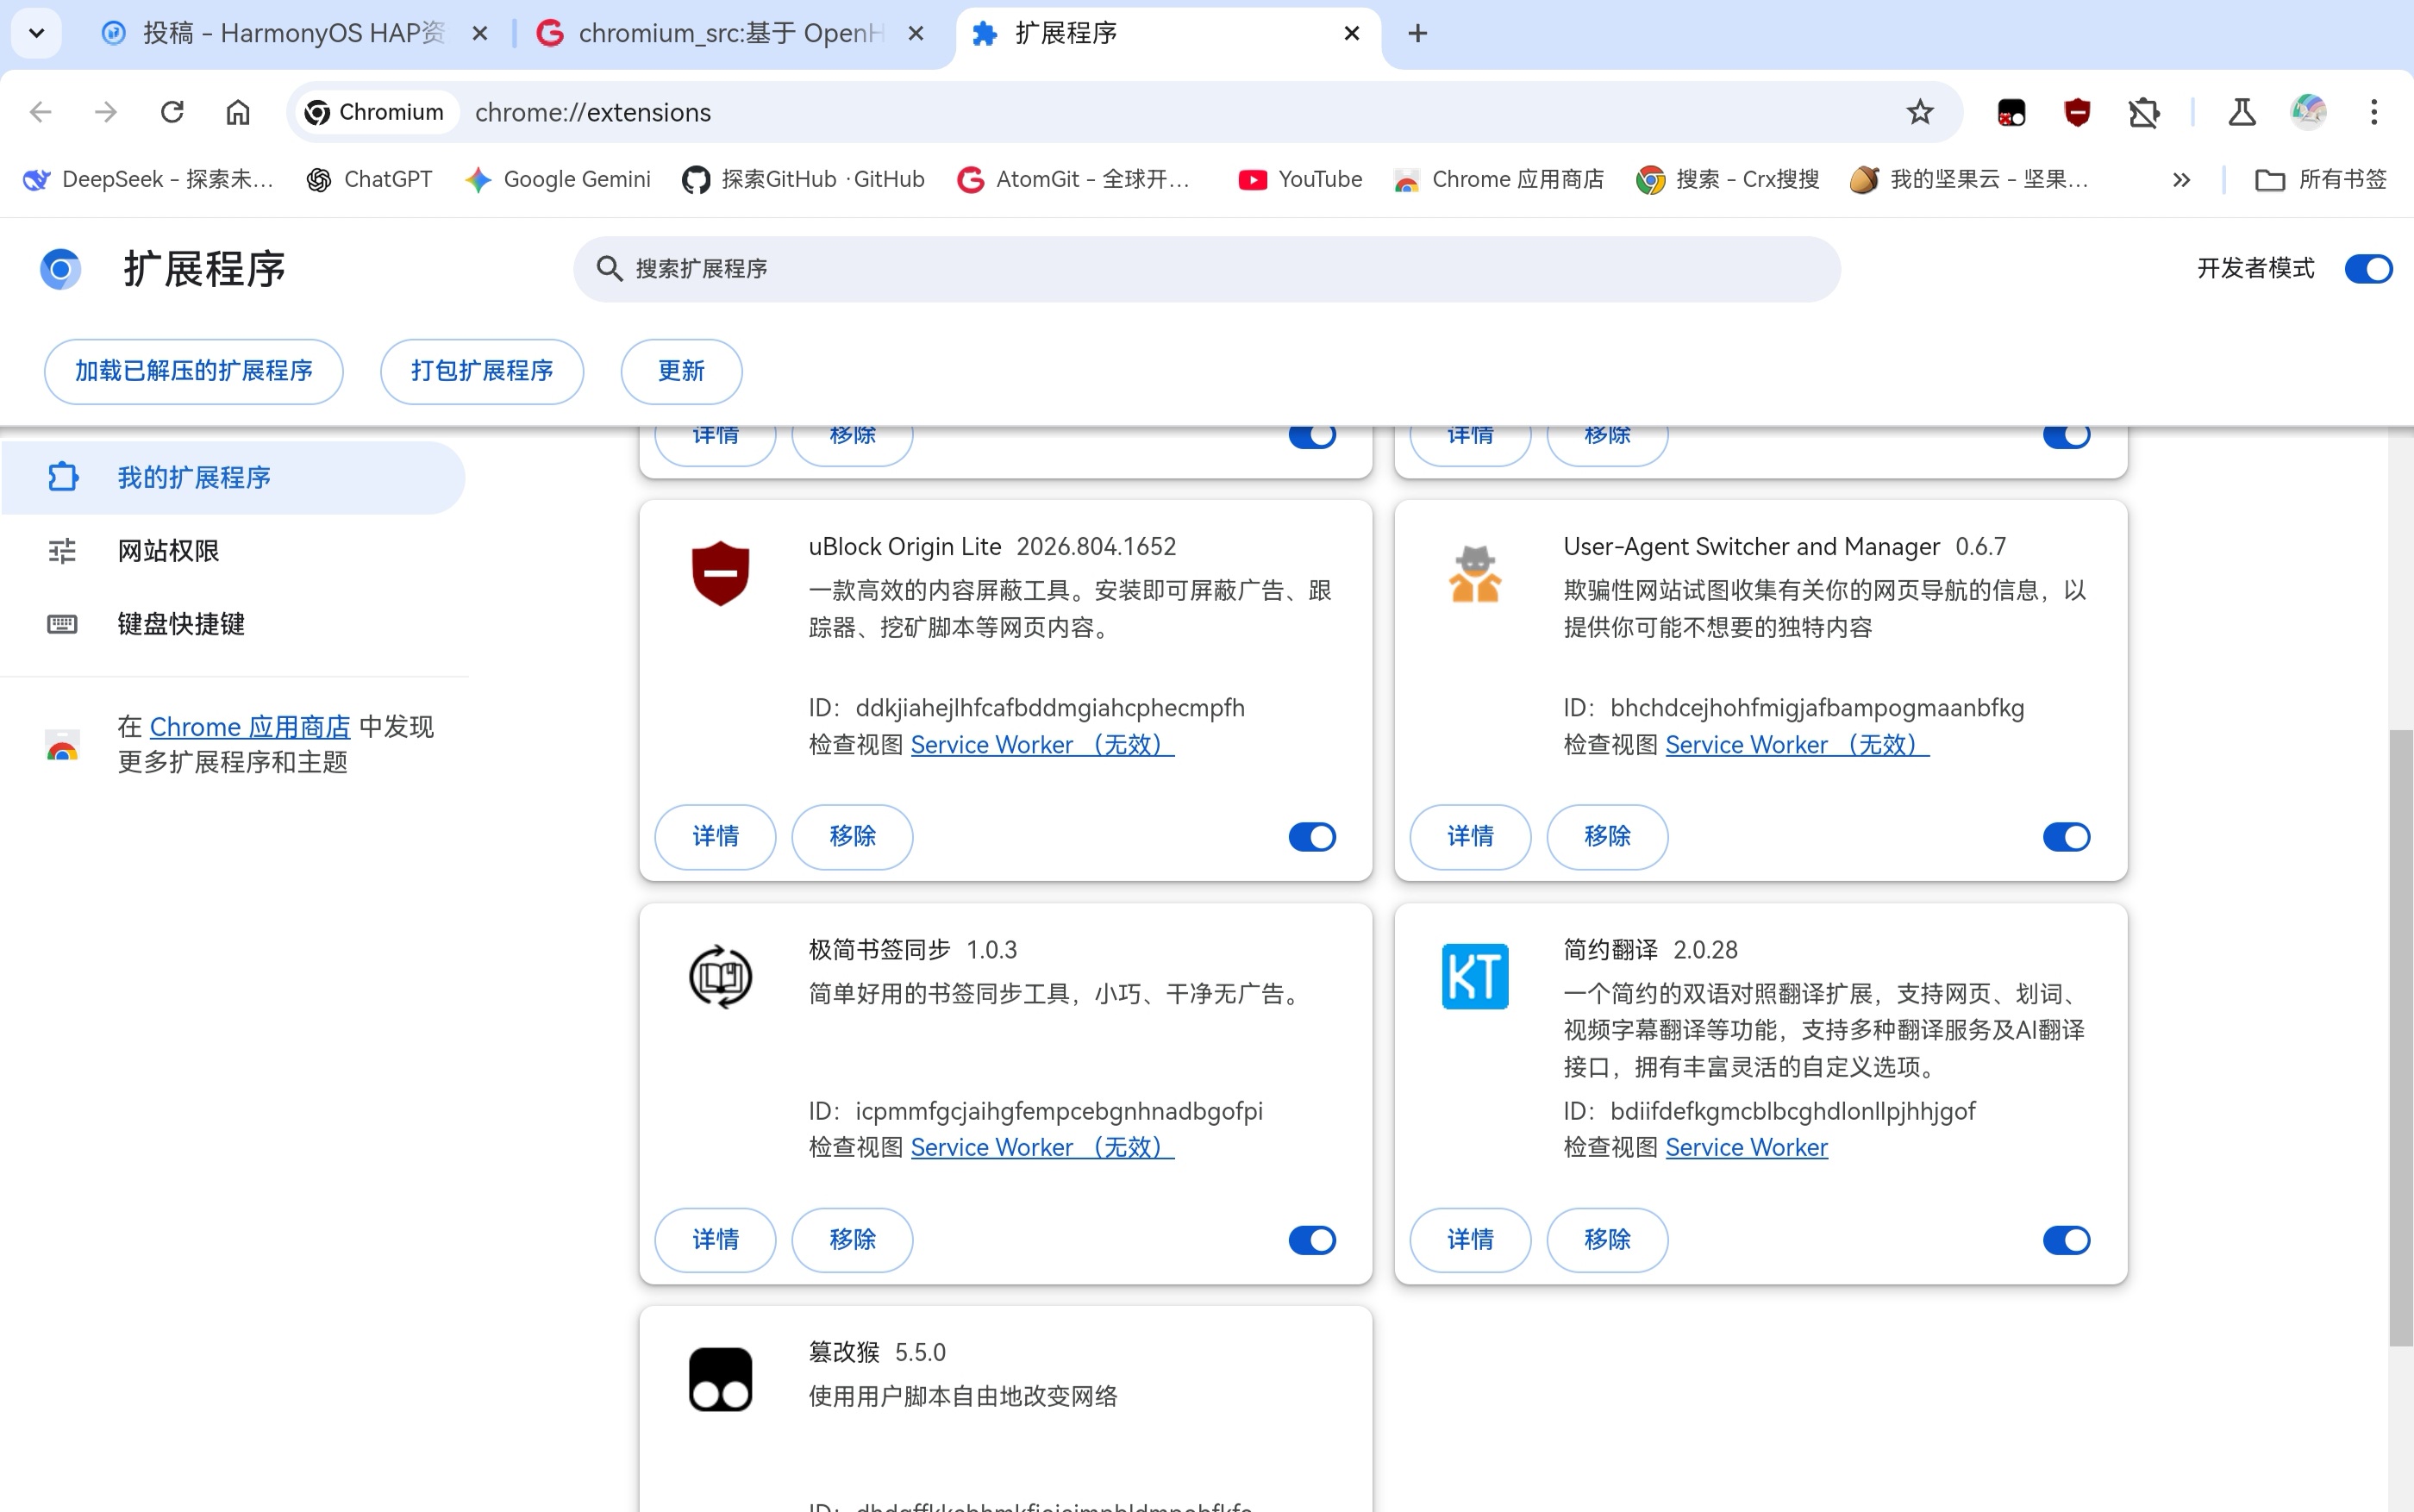The image size is (2414, 1512).
Task: Open YouTube bookmark
Action: point(1300,179)
